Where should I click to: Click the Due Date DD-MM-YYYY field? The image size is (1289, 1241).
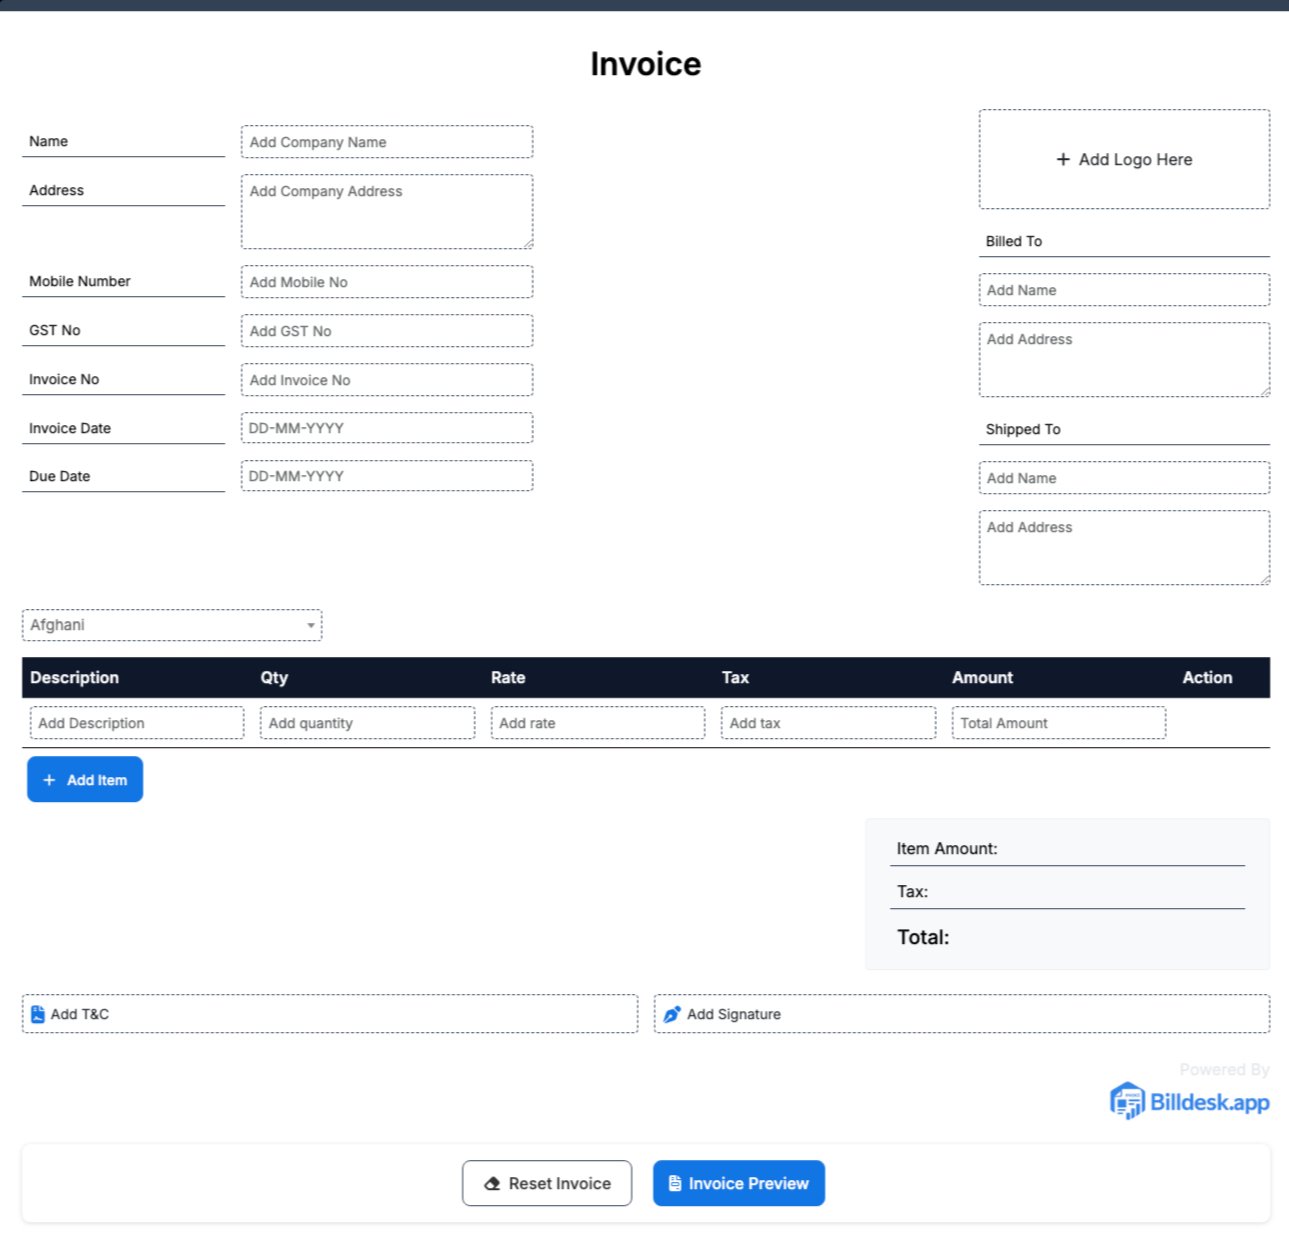387,476
